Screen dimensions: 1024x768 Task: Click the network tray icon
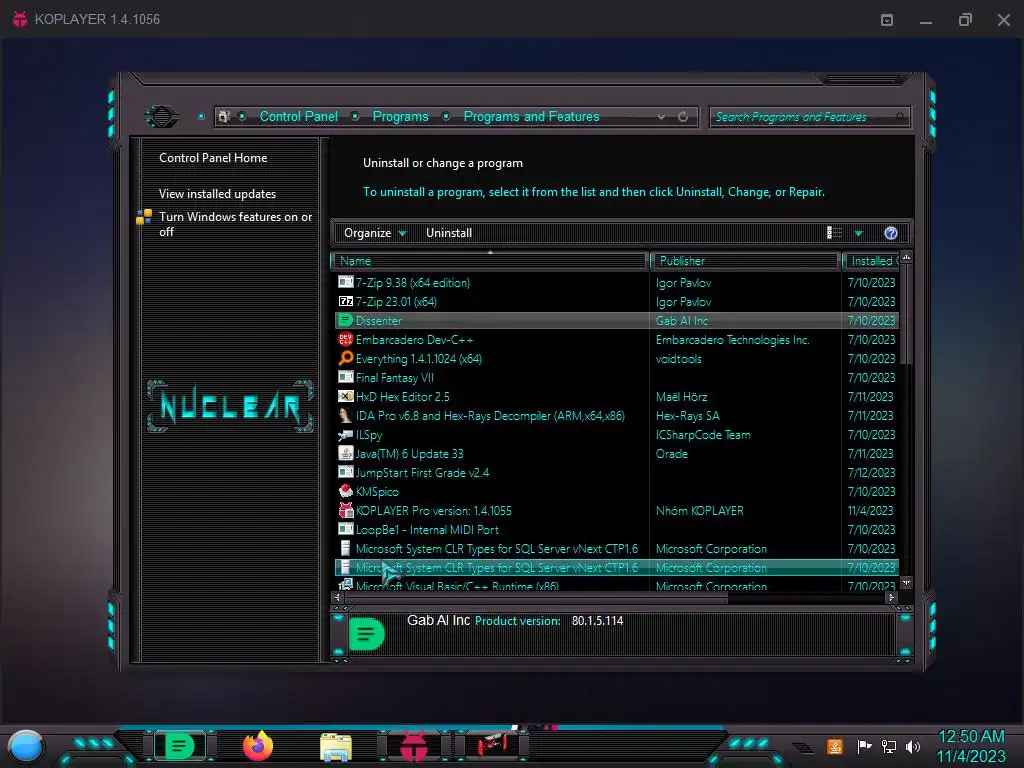(x=889, y=746)
